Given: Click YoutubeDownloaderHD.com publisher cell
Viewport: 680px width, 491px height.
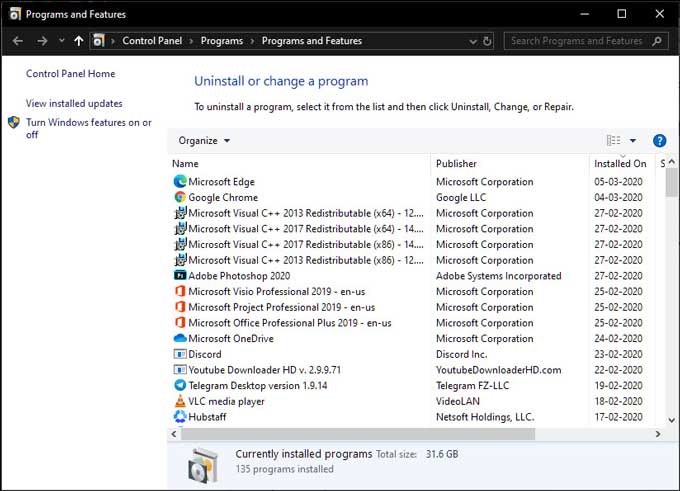Looking at the screenshot, I should pyautogui.click(x=498, y=370).
